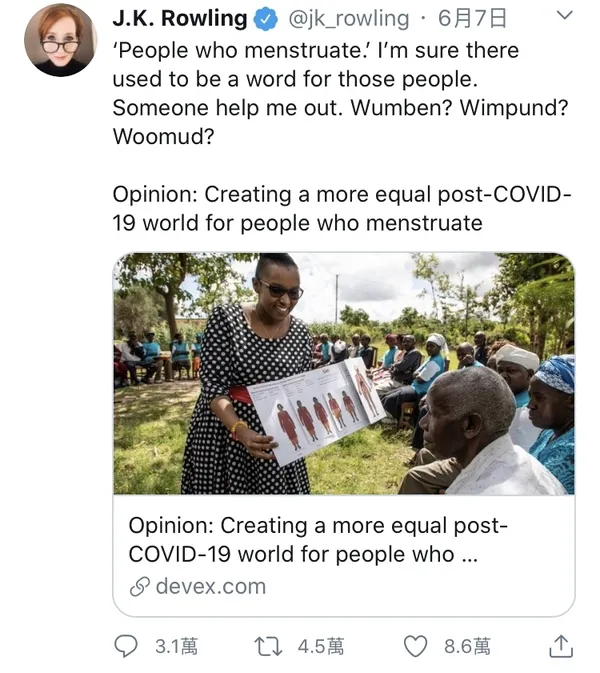Screen dimensions: 600x673
Task: Click the 'Opinion: Creating a more equal' text
Action: click(342, 209)
